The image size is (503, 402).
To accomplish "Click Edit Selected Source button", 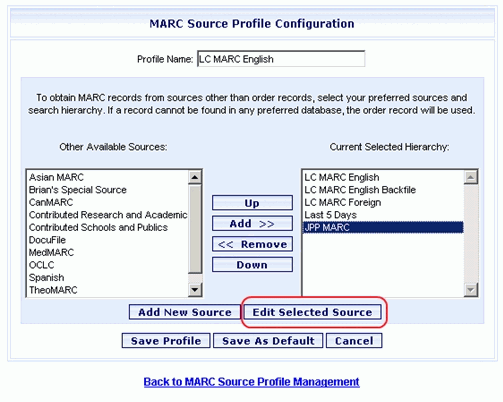I will coord(312,312).
